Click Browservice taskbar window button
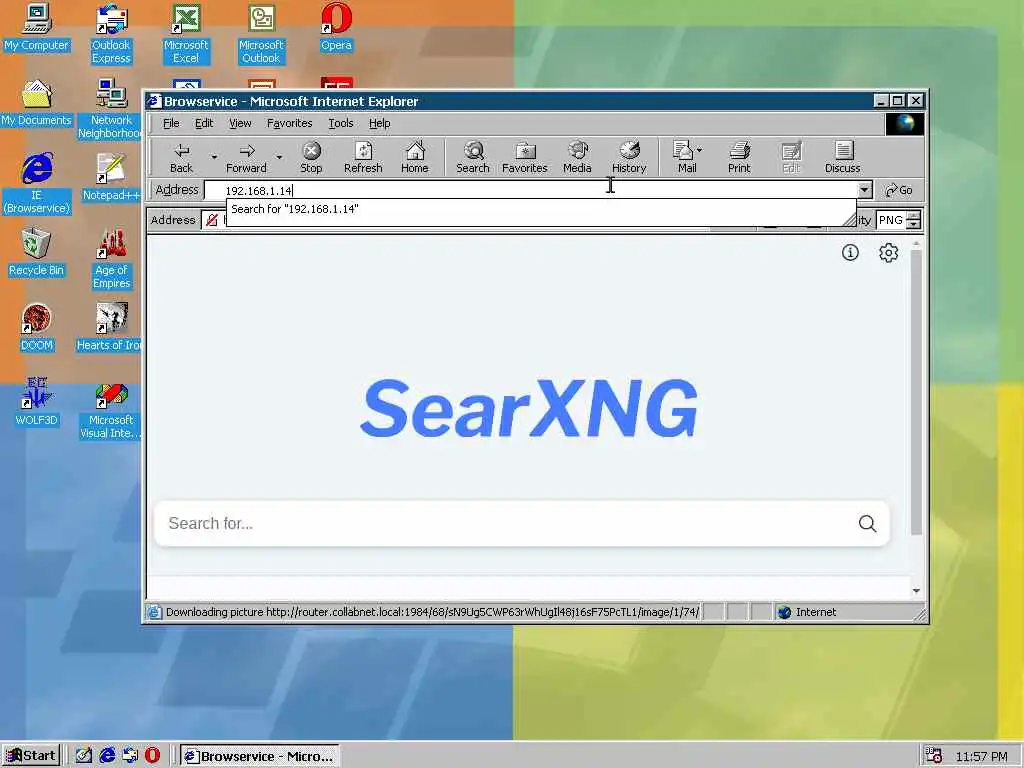1024x768 pixels. coord(259,756)
